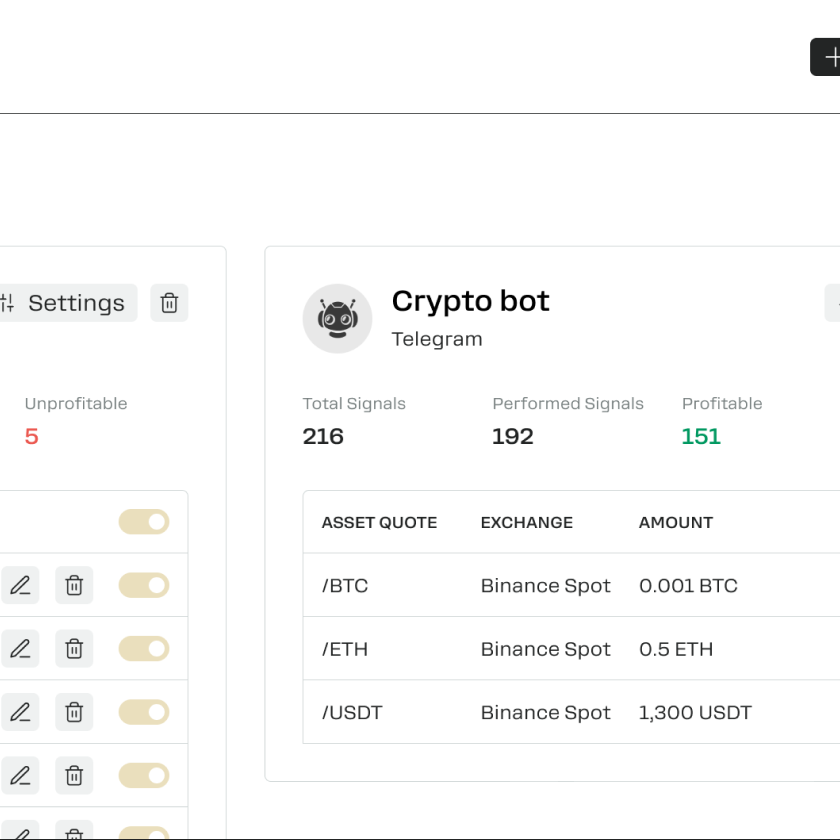
Task: Click the dark plus button at top right
Action: coord(828,57)
